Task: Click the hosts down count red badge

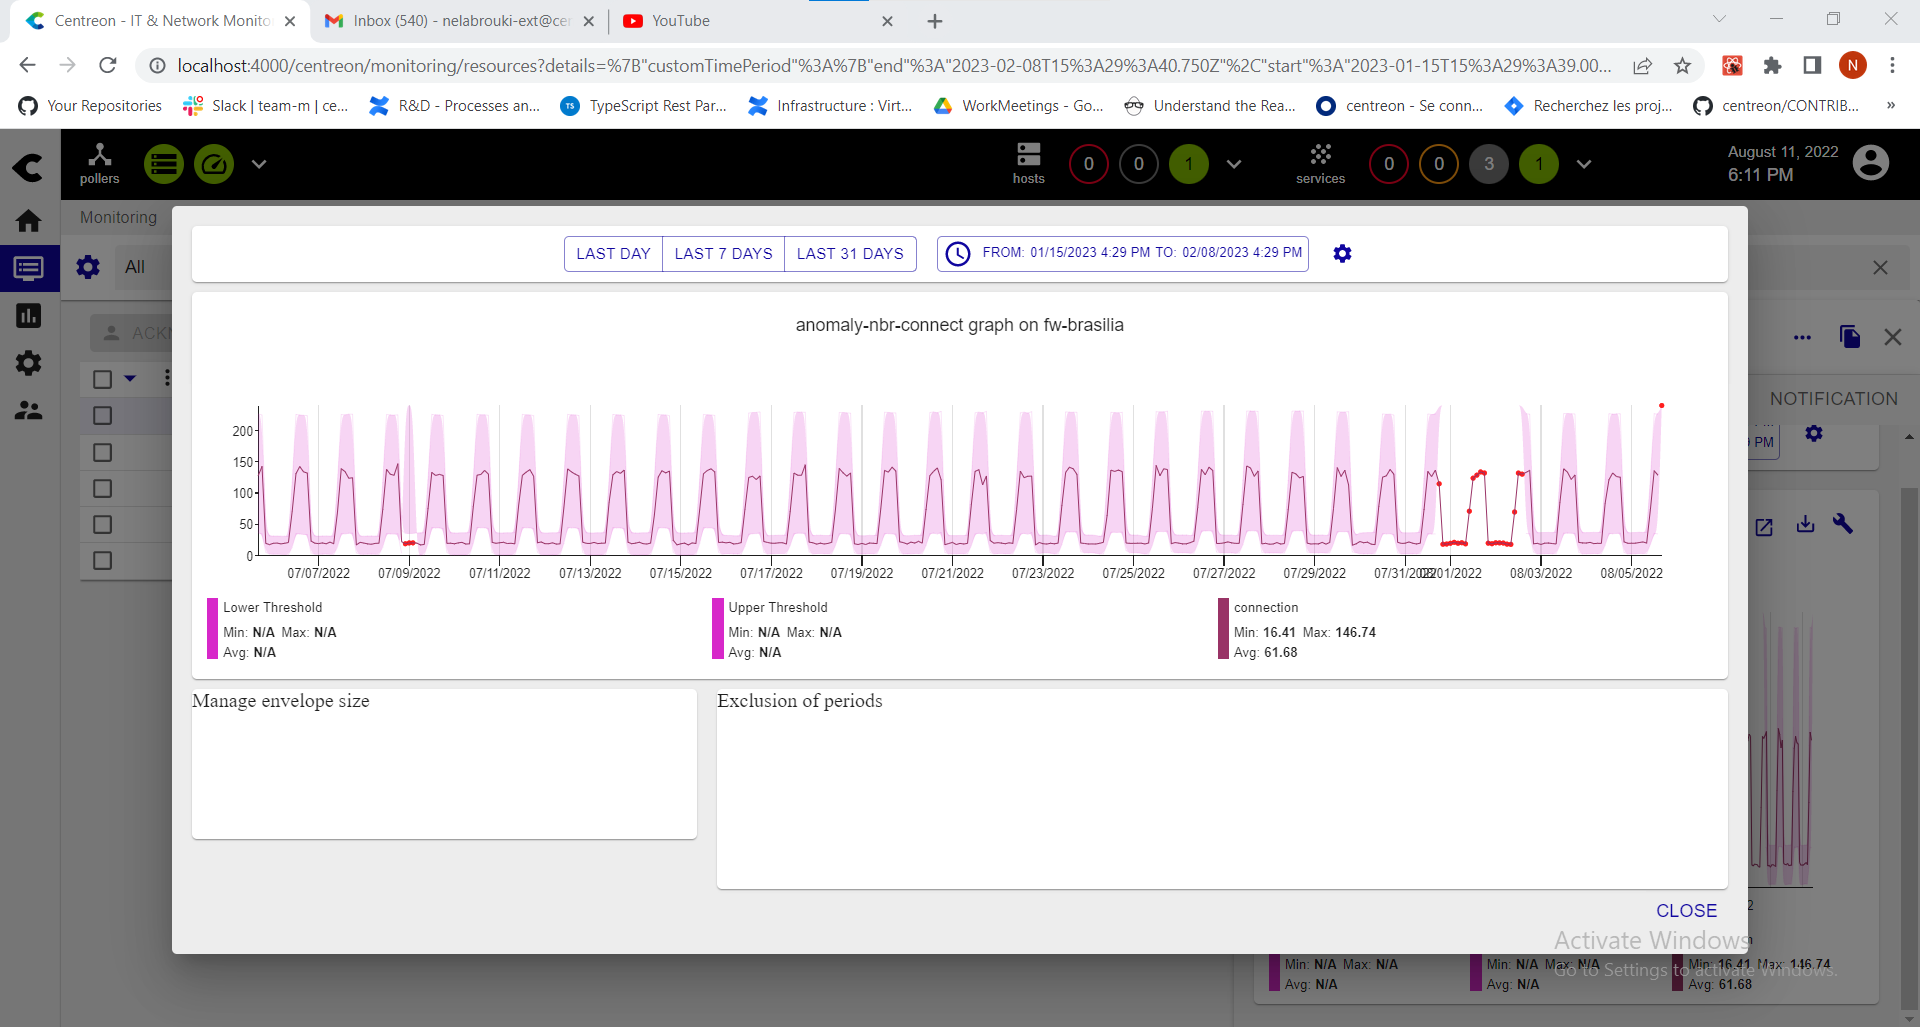Action: (x=1089, y=164)
